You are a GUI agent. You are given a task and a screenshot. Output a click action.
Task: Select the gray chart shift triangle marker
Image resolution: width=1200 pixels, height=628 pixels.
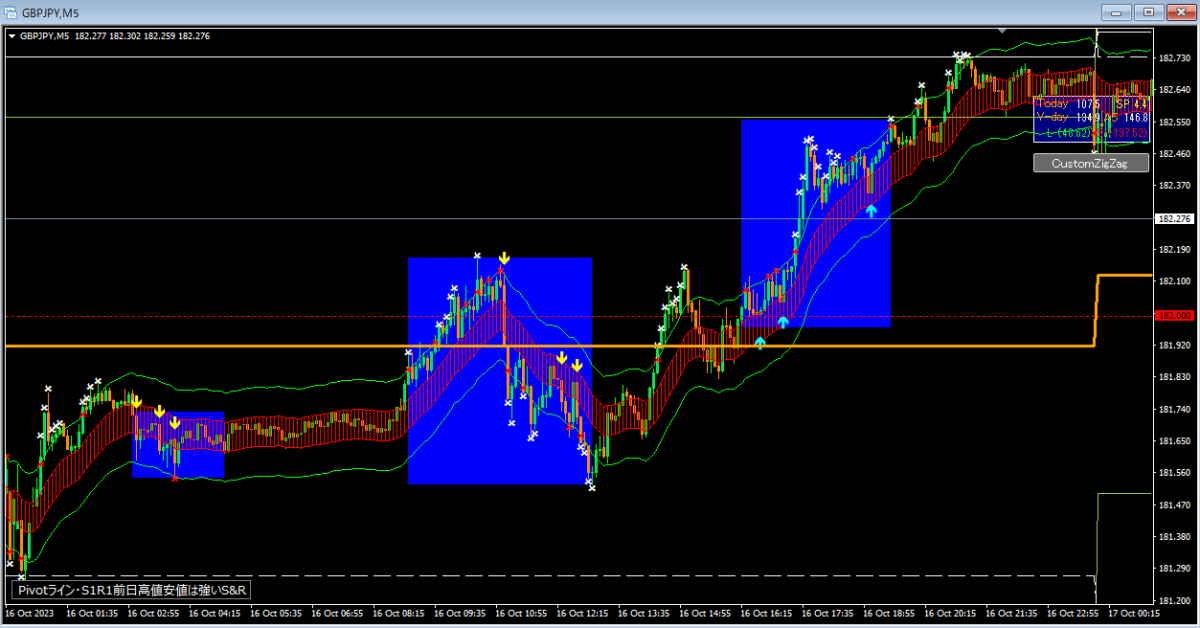(1006, 32)
